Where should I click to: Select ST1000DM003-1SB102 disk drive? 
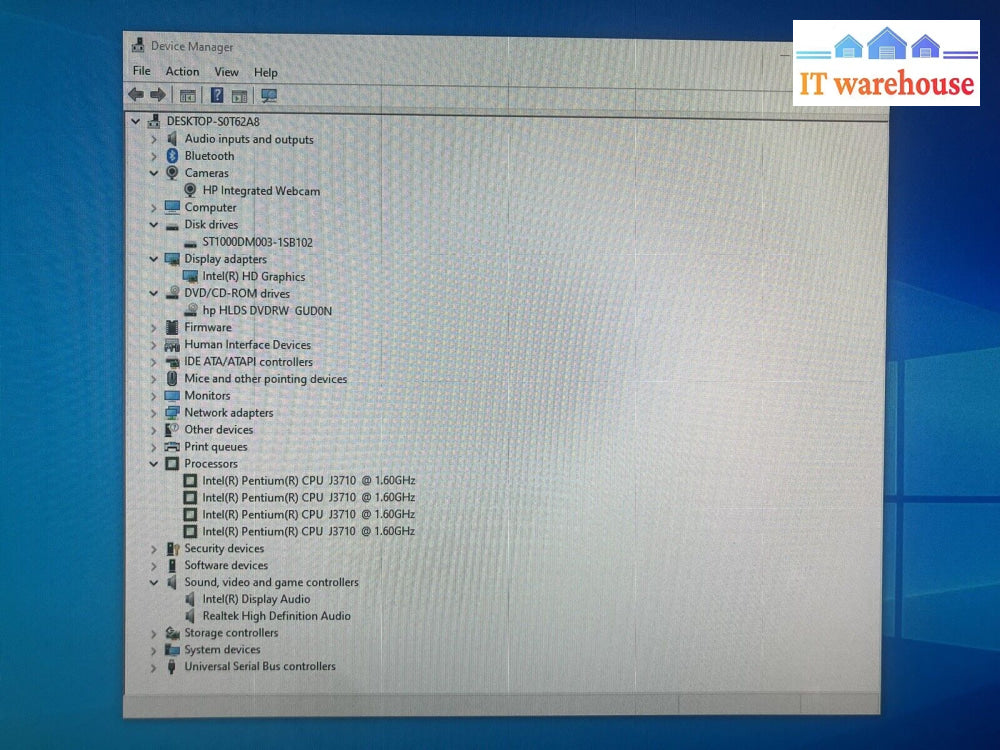(264, 242)
